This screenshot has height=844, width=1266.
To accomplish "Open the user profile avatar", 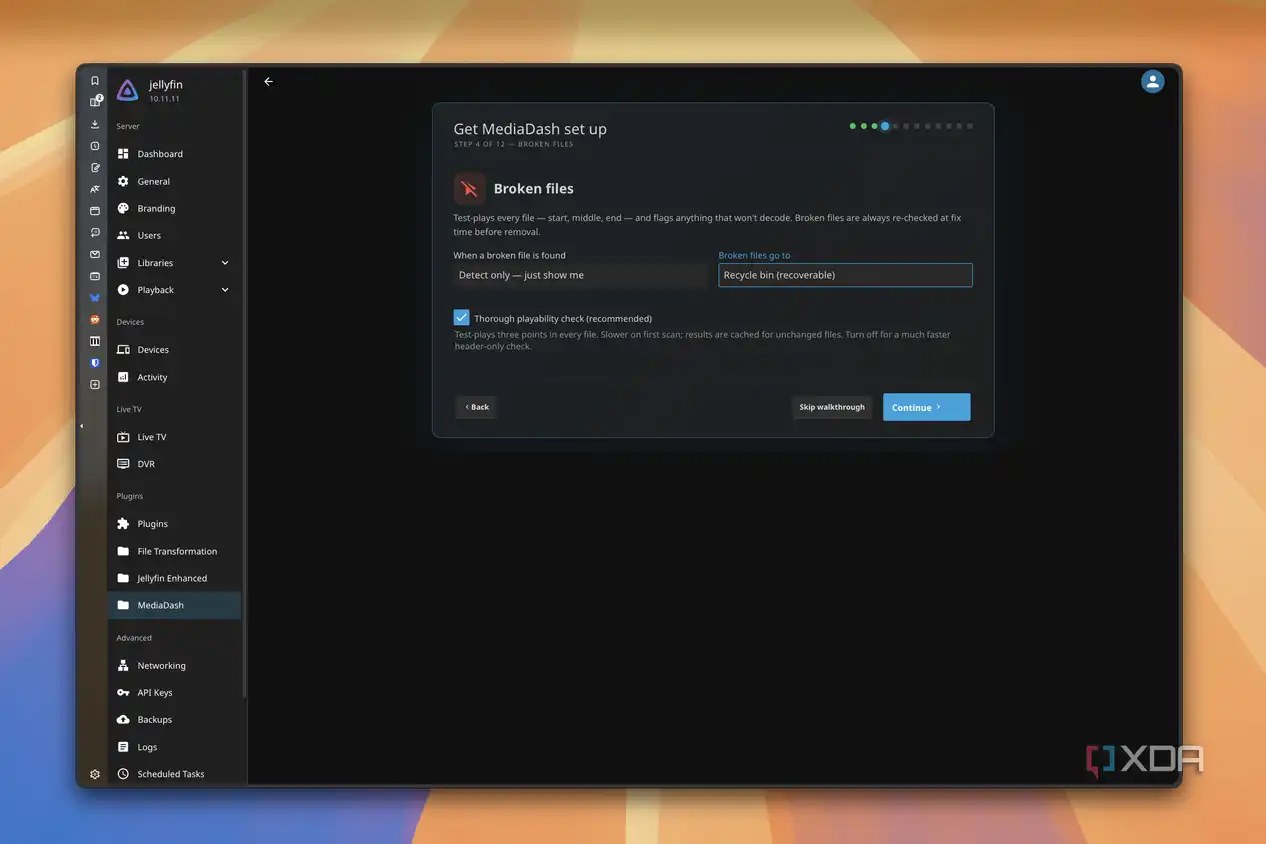I will [x=1152, y=82].
